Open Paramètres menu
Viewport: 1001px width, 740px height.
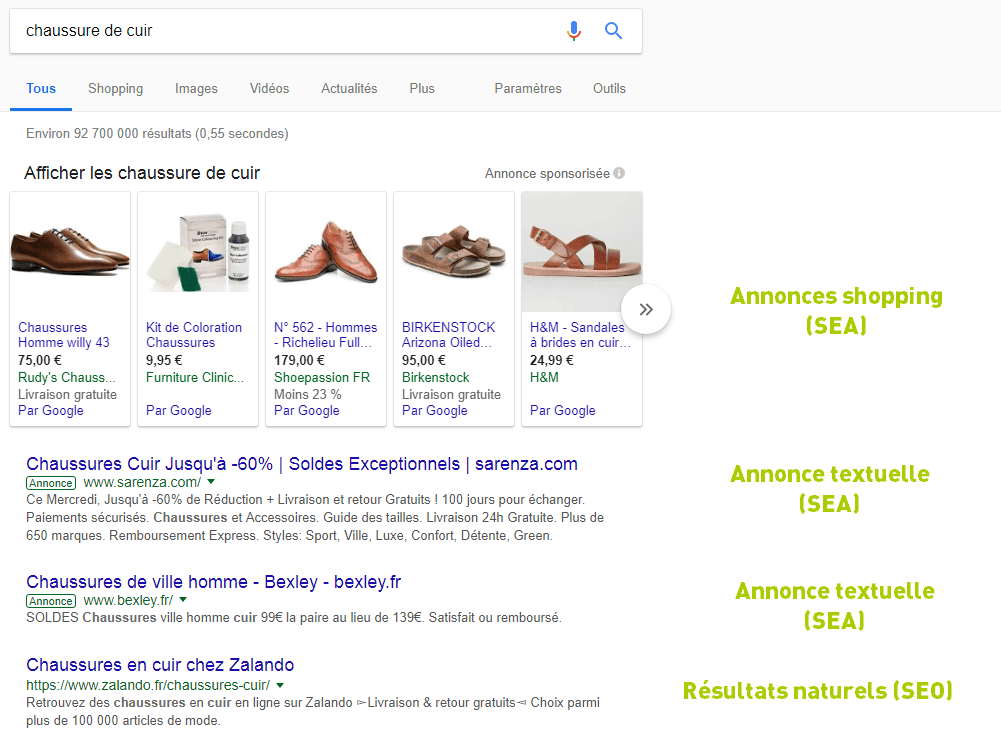528,89
